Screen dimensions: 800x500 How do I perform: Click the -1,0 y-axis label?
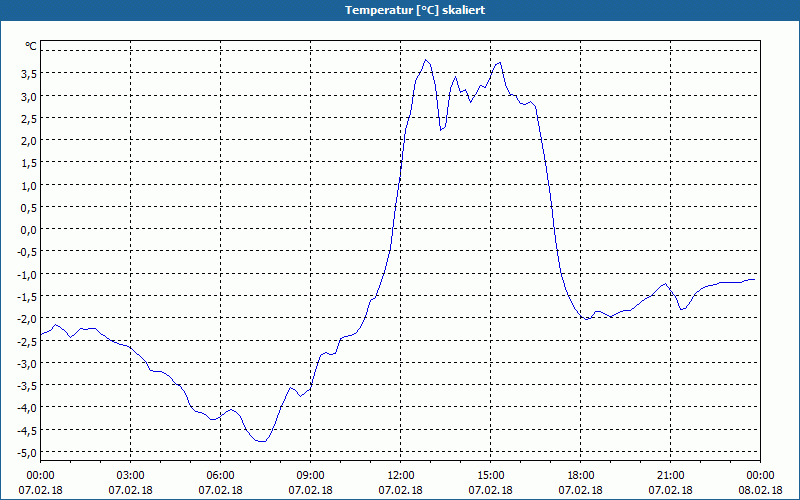pos(28,274)
